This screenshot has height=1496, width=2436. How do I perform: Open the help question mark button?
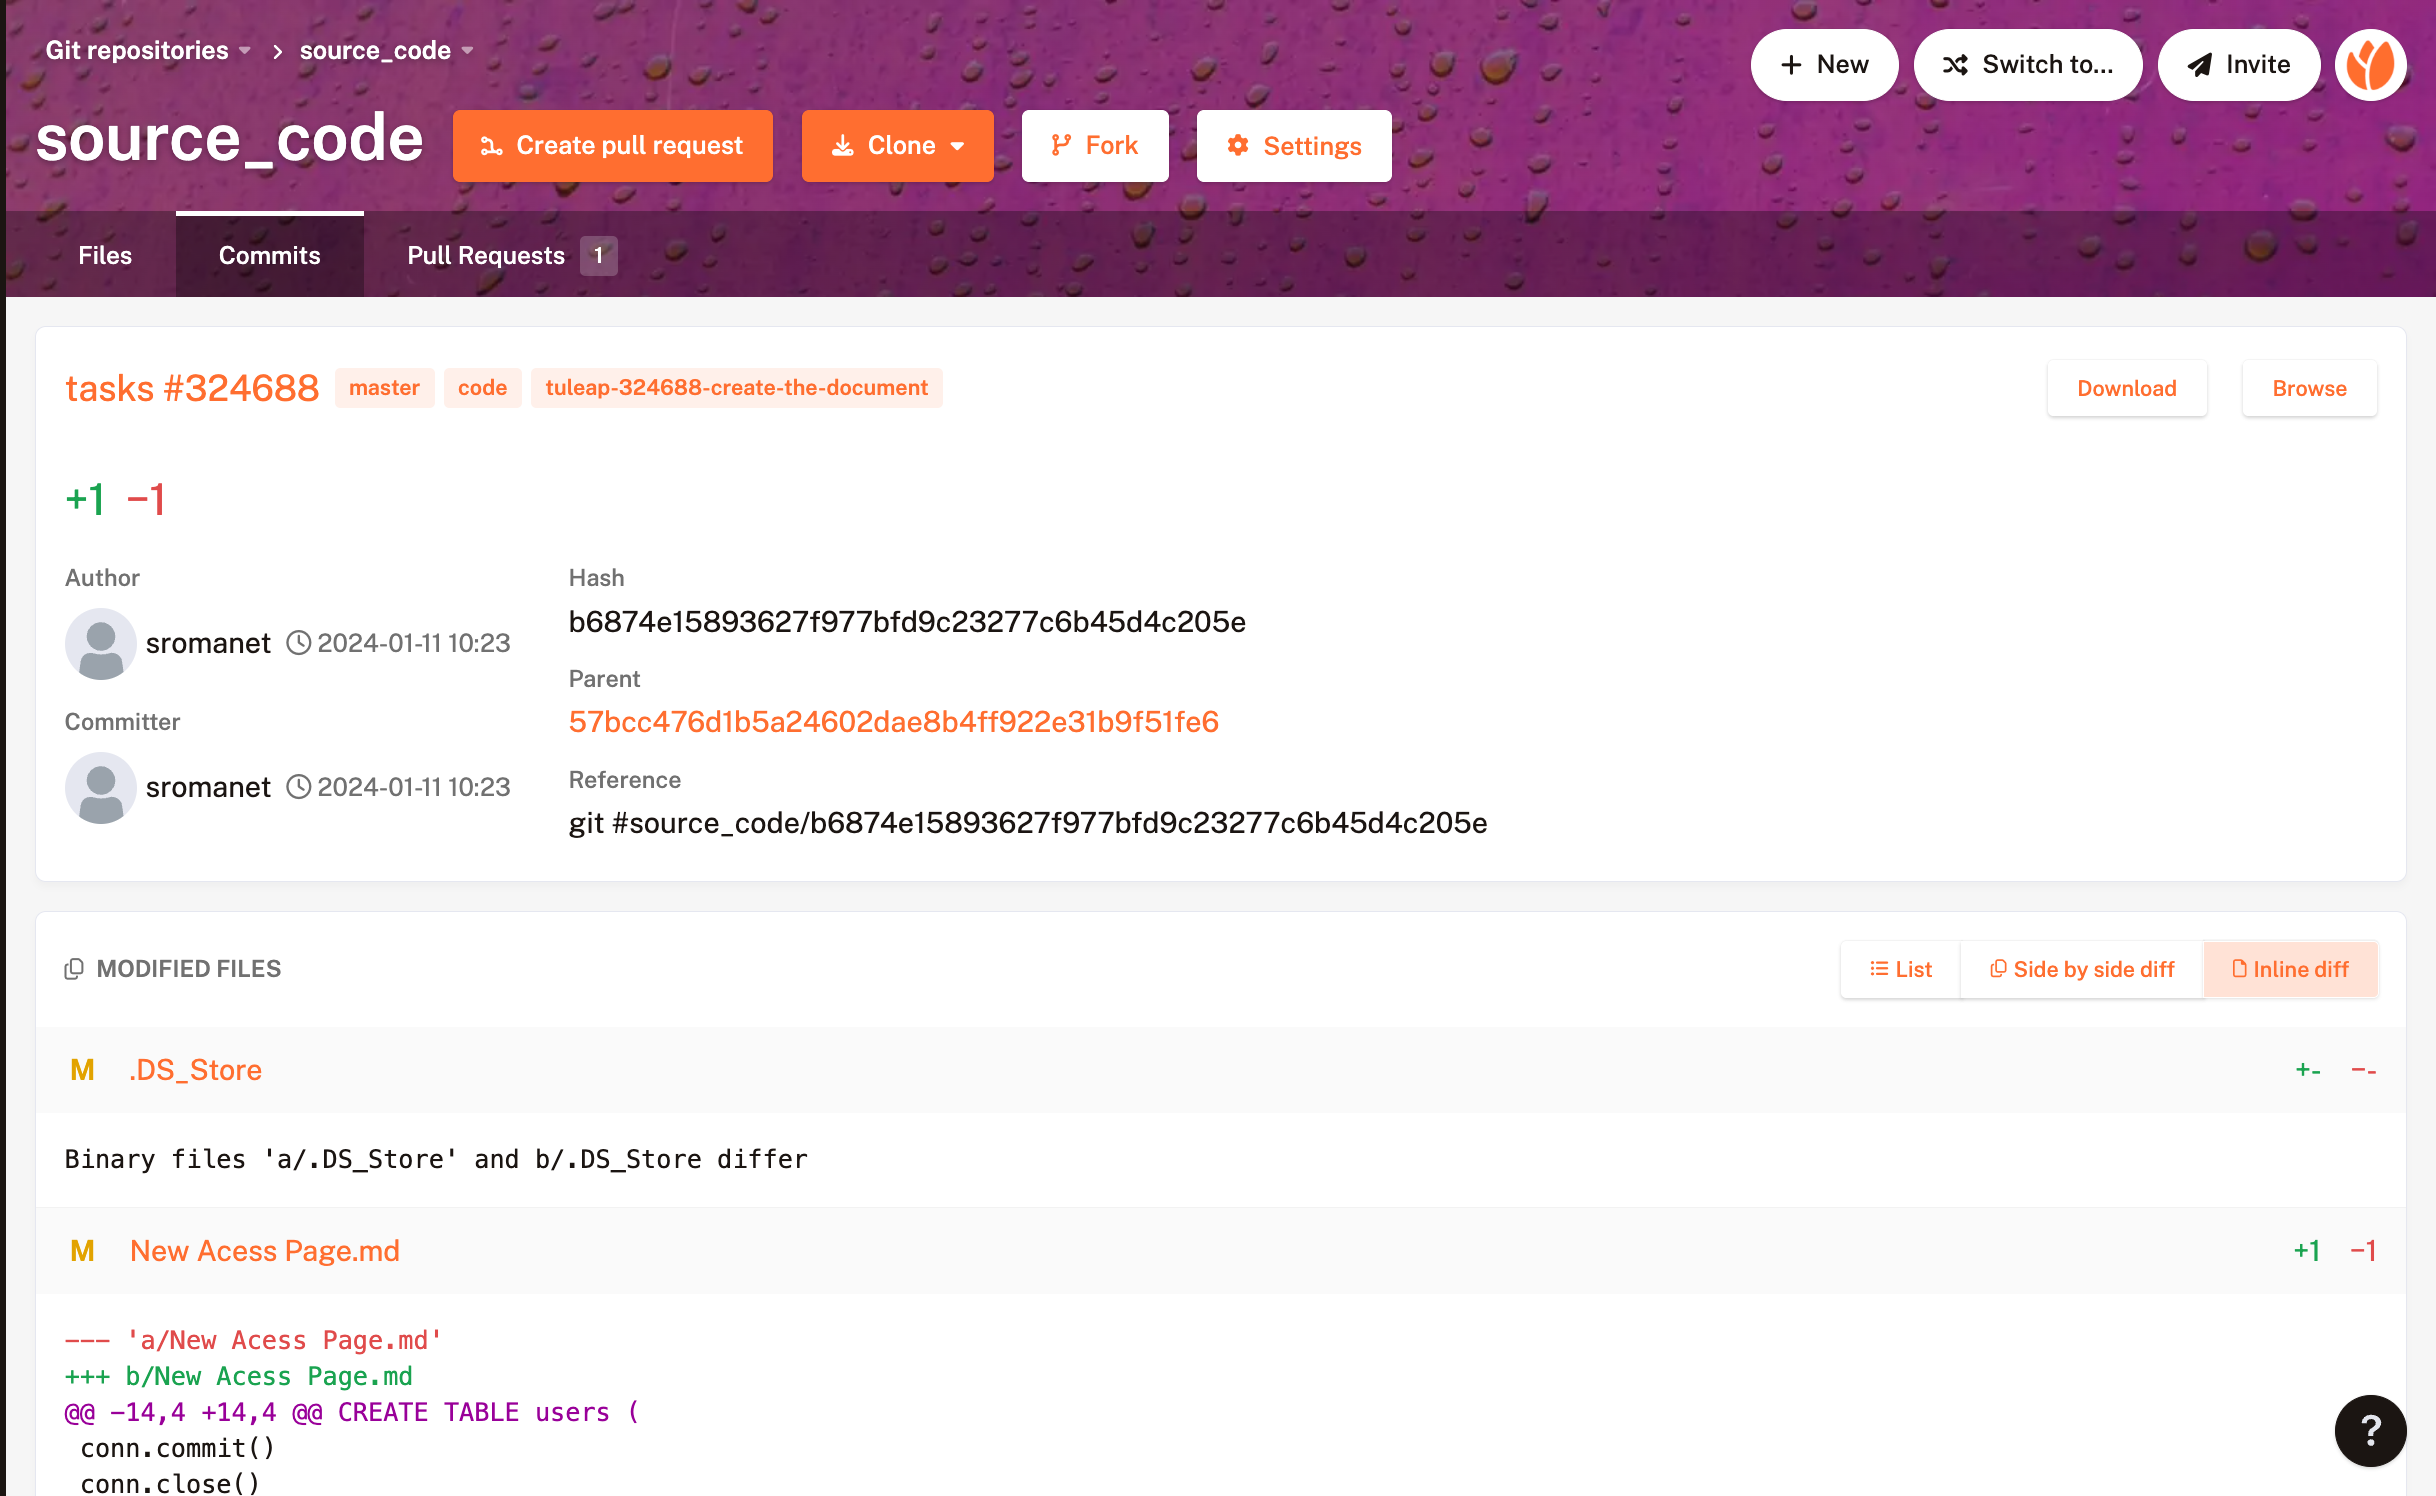(x=2370, y=1430)
